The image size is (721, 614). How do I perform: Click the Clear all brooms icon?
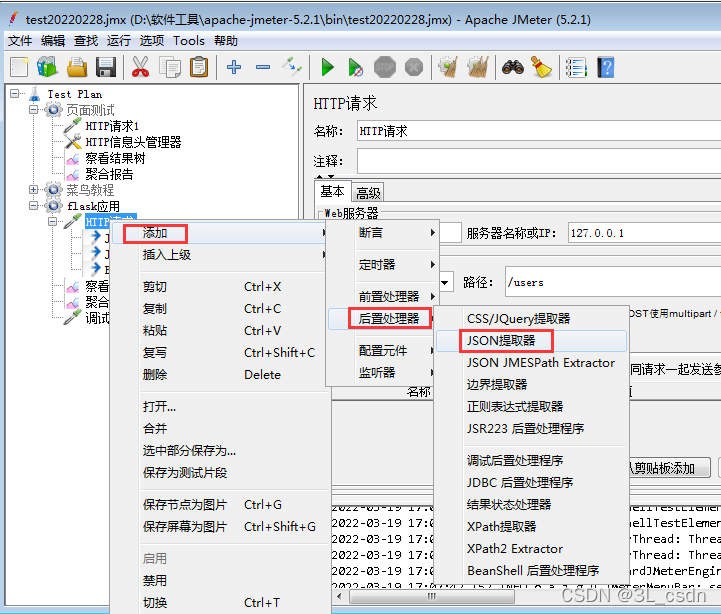(x=477, y=67)
